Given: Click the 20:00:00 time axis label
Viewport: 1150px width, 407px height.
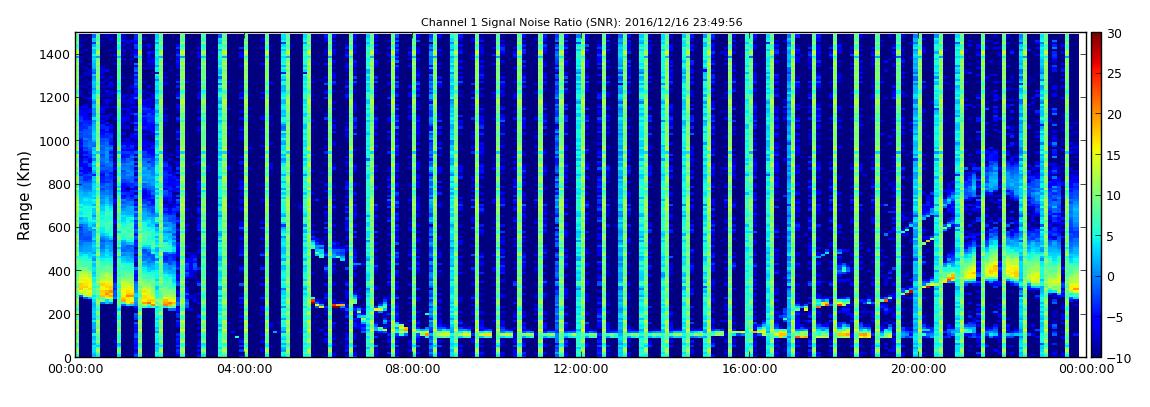Looking at the screenshot, I should tap(916, 370).
